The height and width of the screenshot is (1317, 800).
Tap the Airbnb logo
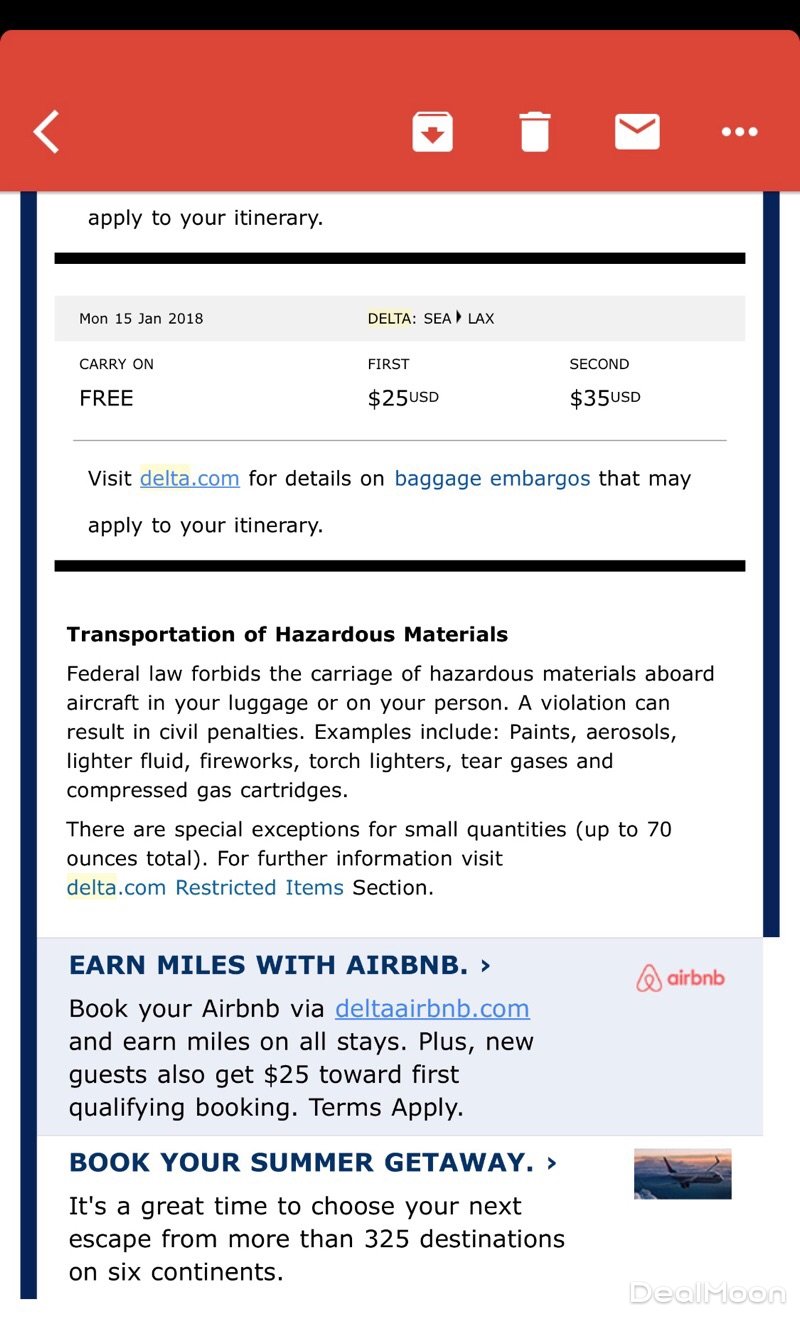coord(680,978)
